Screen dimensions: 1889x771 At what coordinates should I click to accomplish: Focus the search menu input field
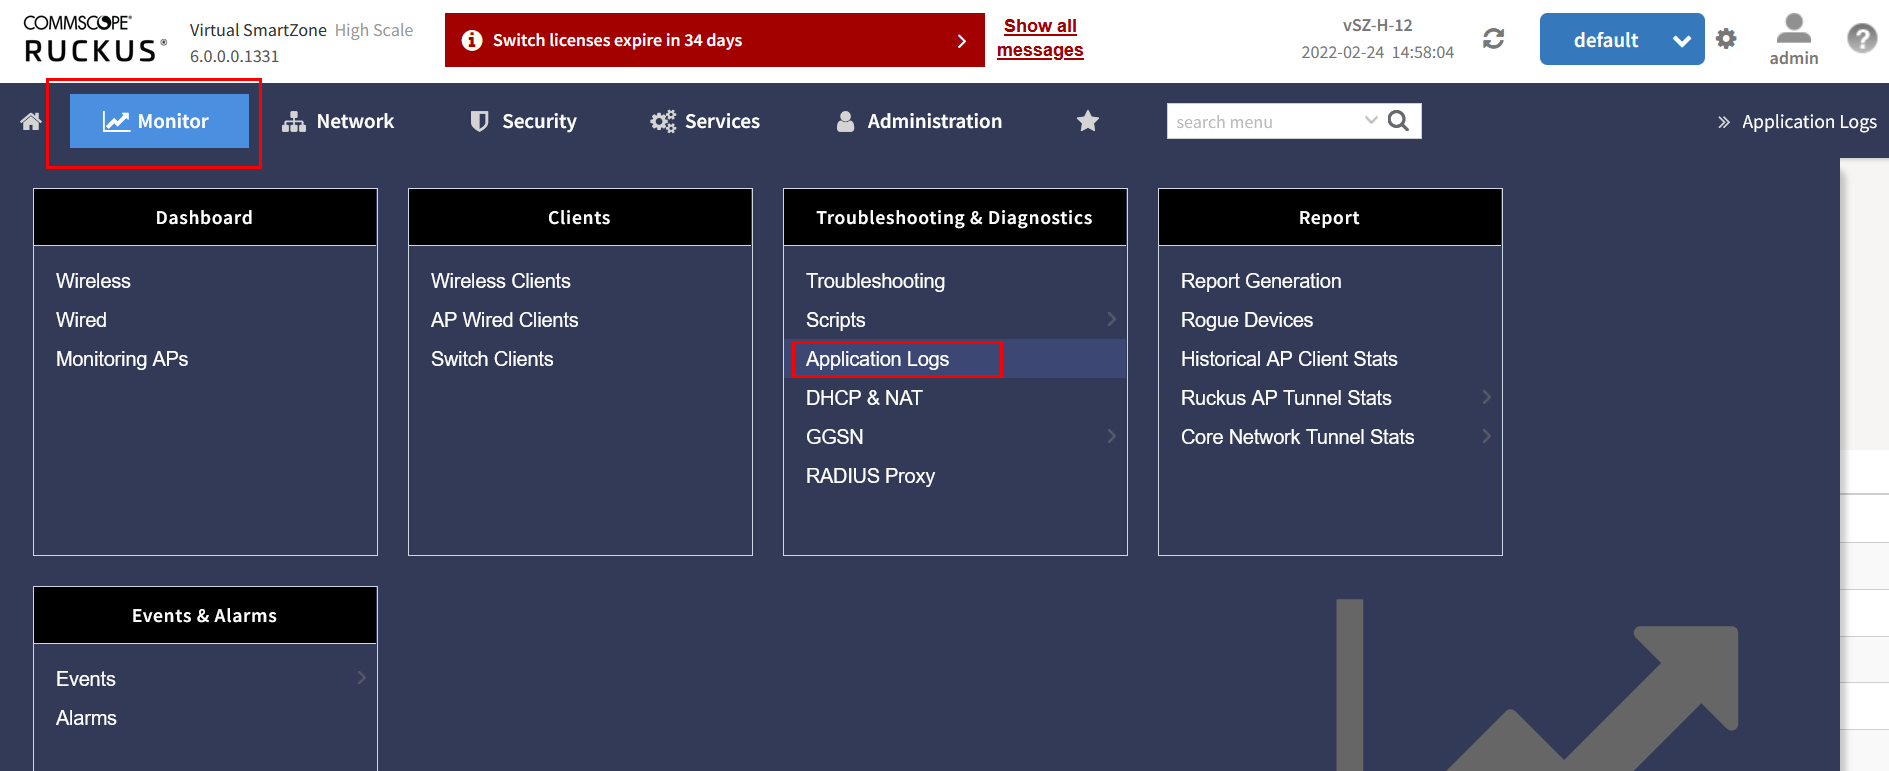1264,121
